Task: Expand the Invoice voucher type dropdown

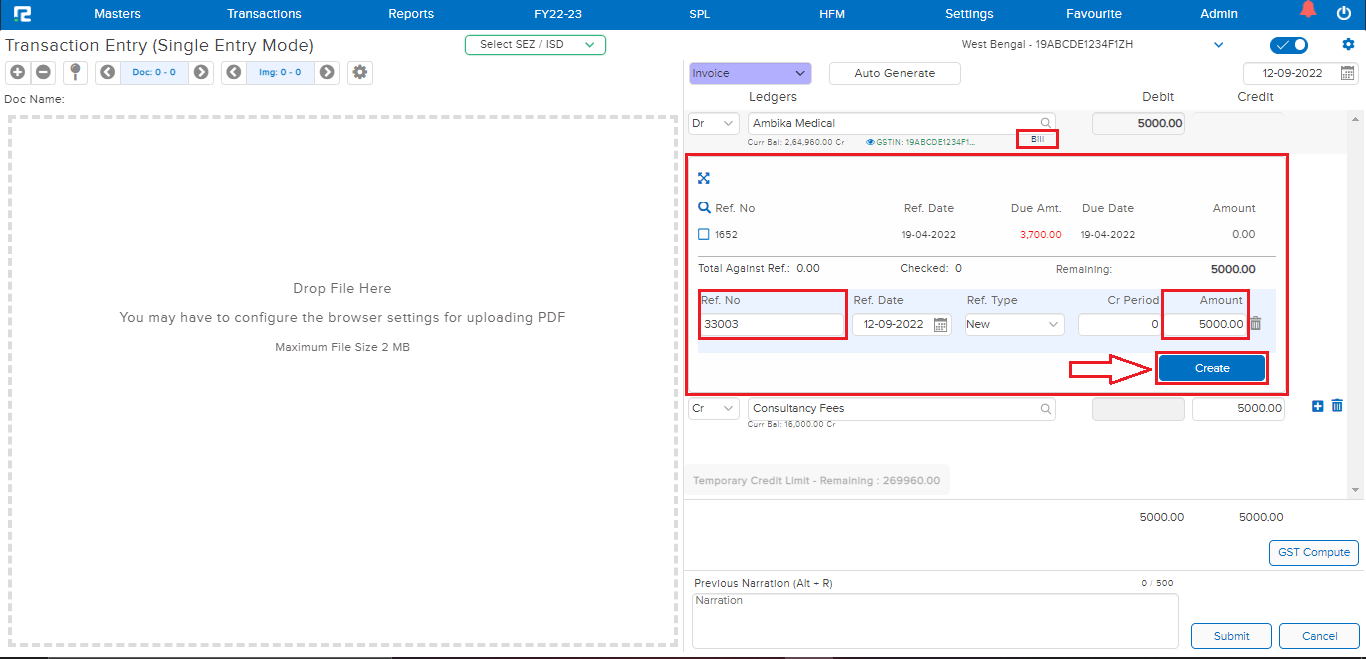Action: [x=749, y=73]
